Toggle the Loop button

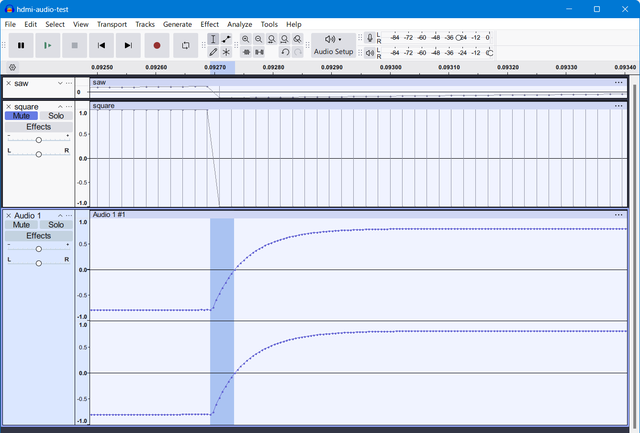(185, 45)
